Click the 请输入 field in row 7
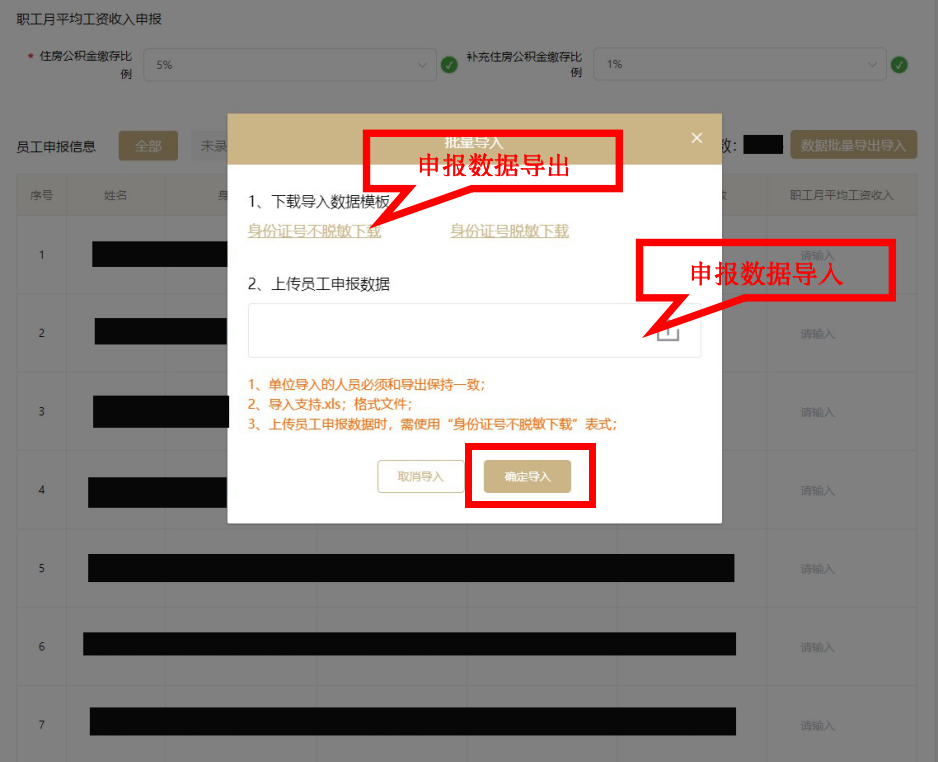938x762 pixels. click(x=818, y=724)
